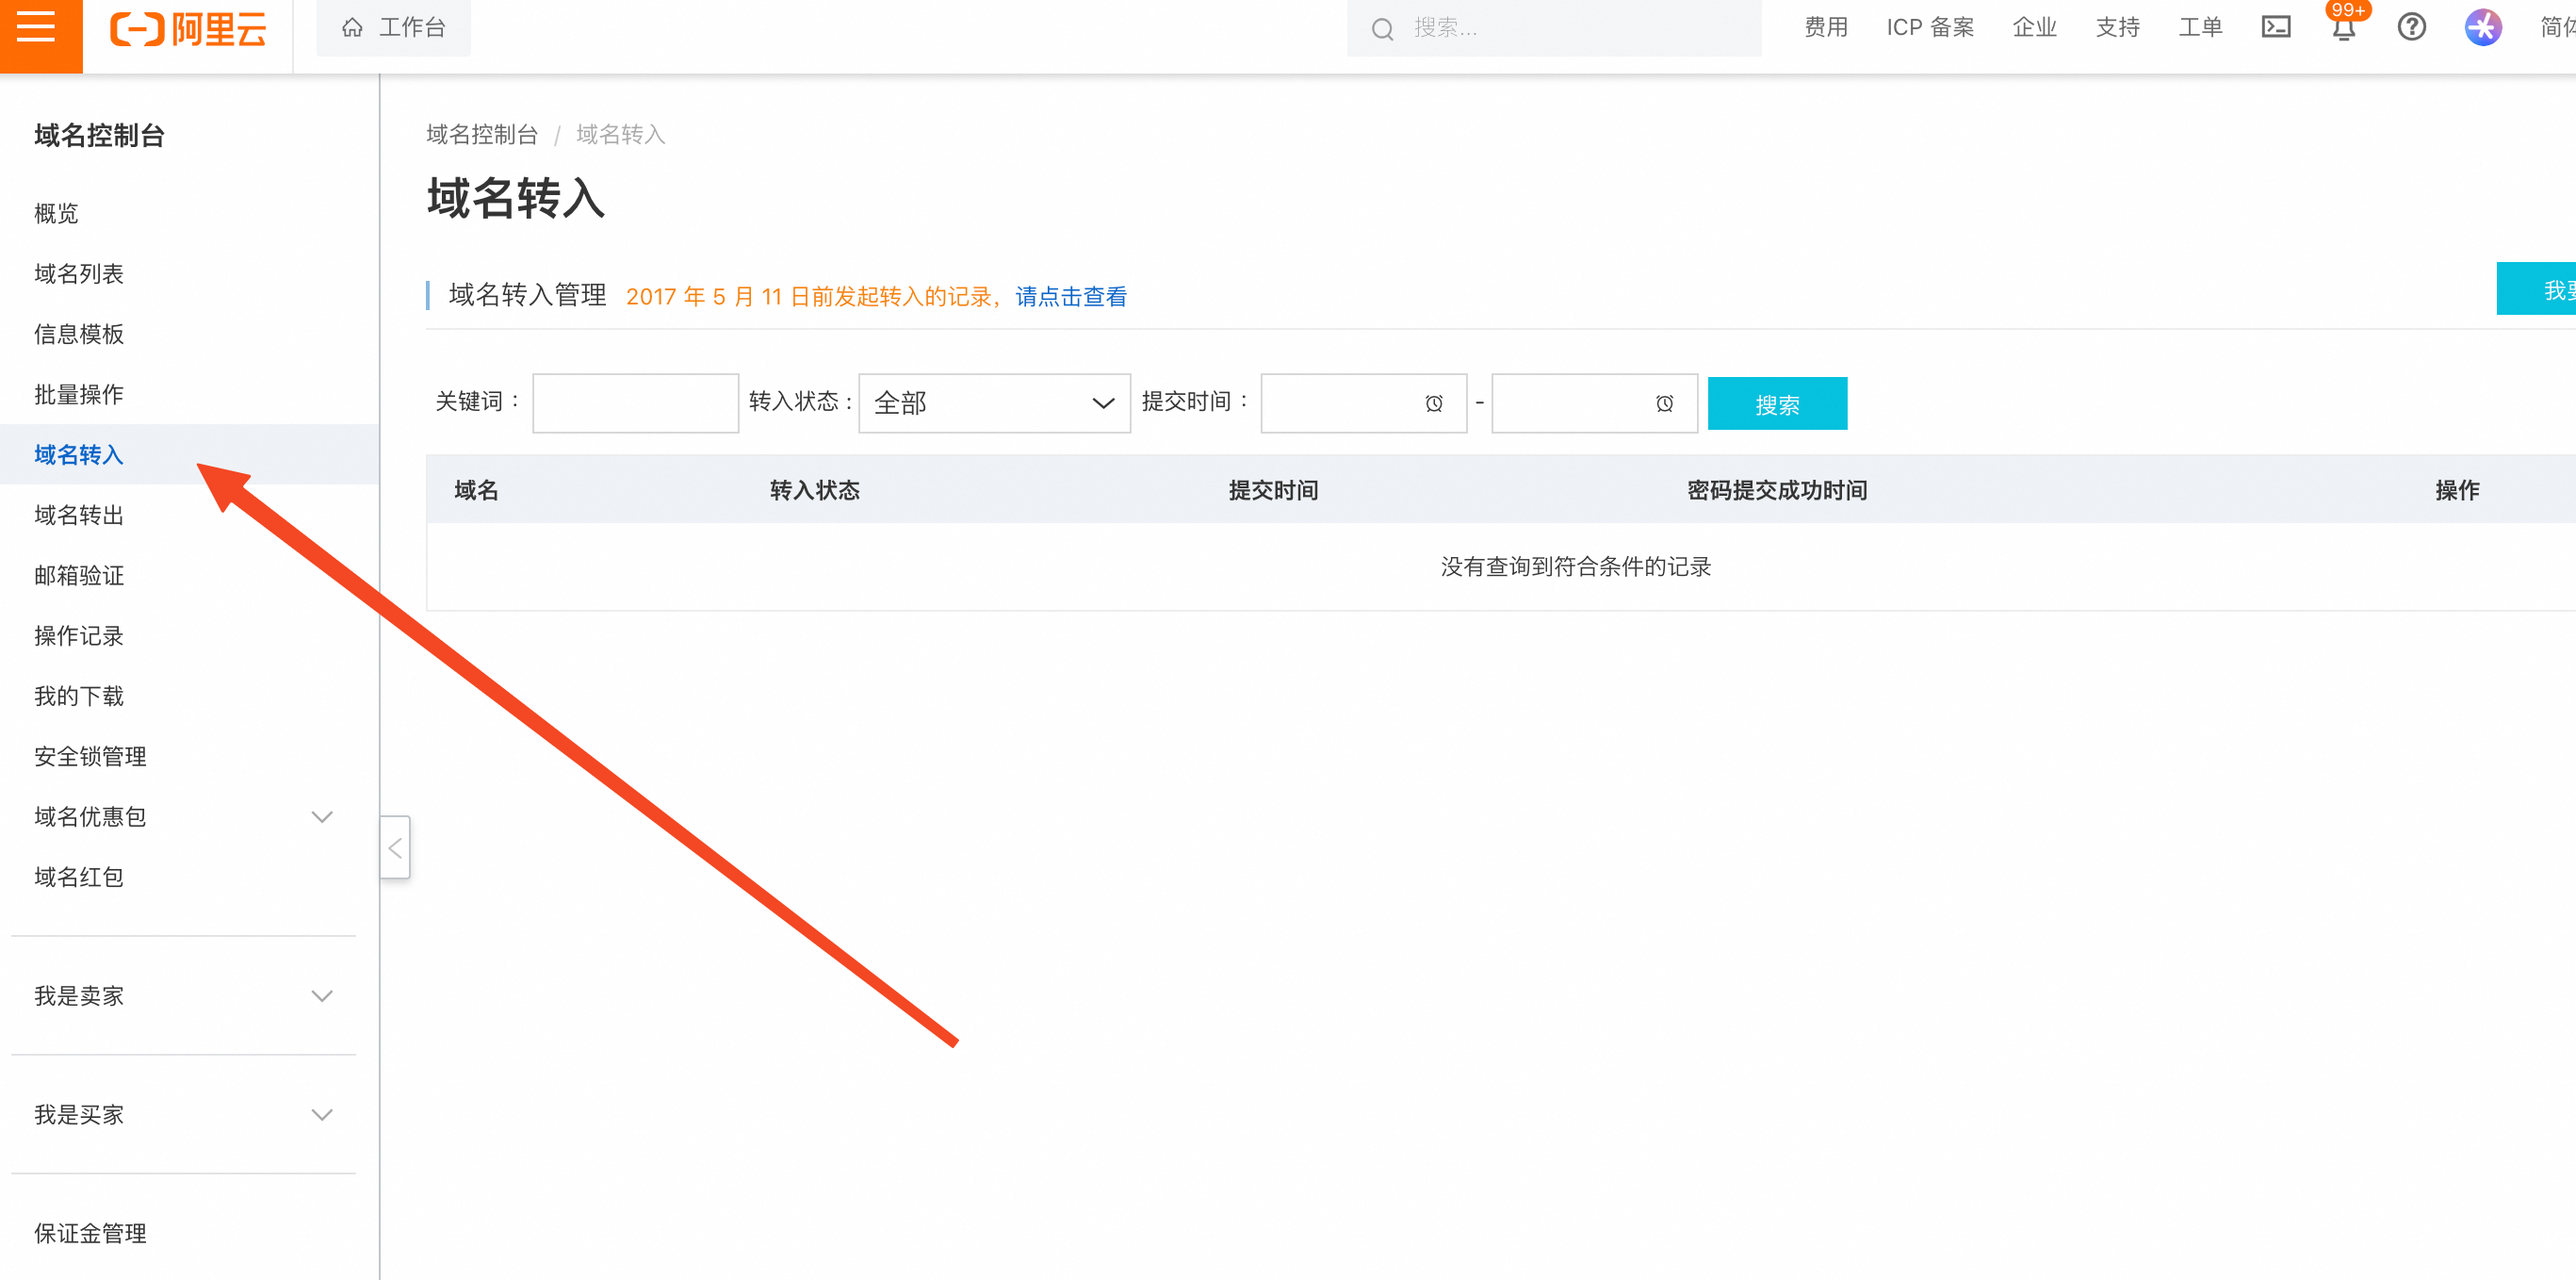
Task: Expand the 域名优惠包 submenu
Action: tap(321, 817)
